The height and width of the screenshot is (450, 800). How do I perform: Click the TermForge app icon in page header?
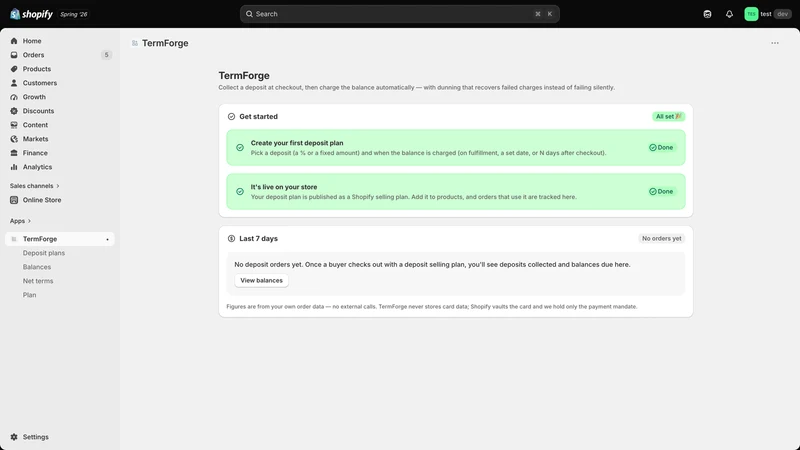(x=135, y=43)
